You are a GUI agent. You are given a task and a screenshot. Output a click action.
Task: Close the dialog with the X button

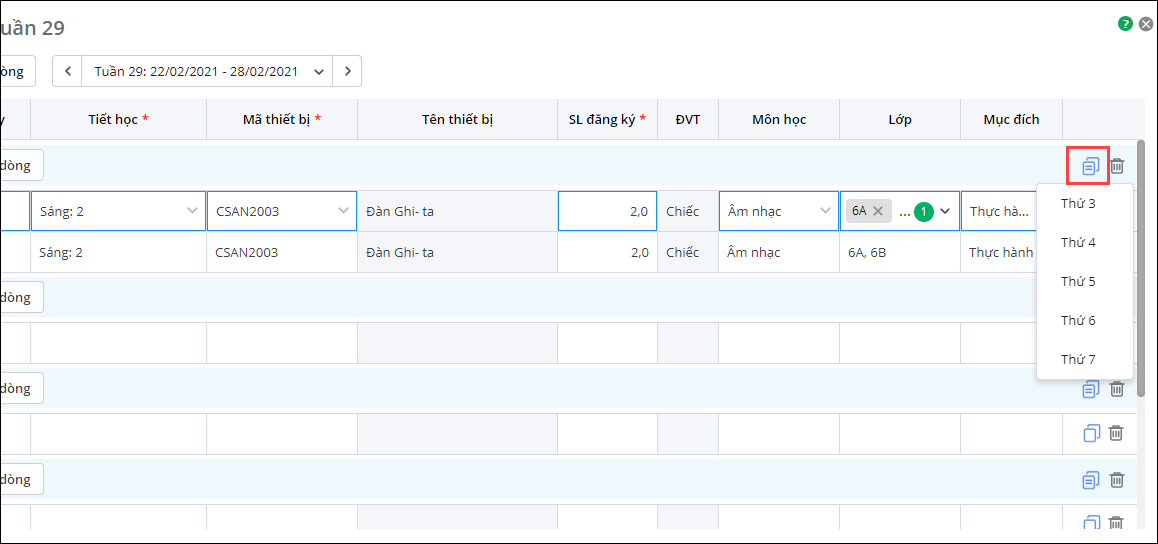[1146, 23]
